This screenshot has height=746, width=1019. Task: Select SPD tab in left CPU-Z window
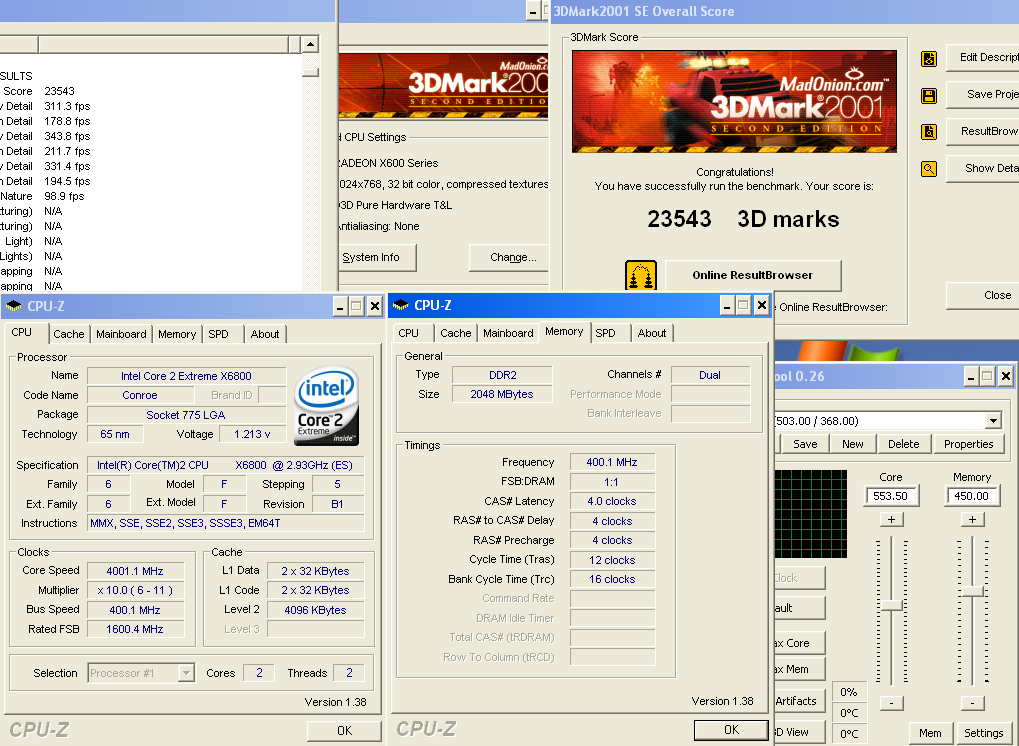218,334
